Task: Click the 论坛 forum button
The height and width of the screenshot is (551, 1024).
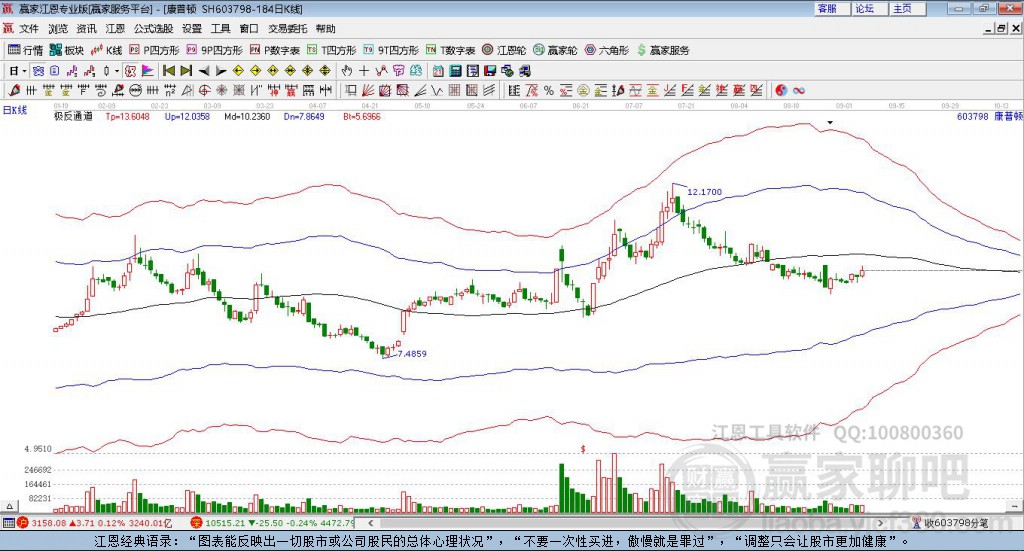Action: pyautogui.click(x=869, y=8)
